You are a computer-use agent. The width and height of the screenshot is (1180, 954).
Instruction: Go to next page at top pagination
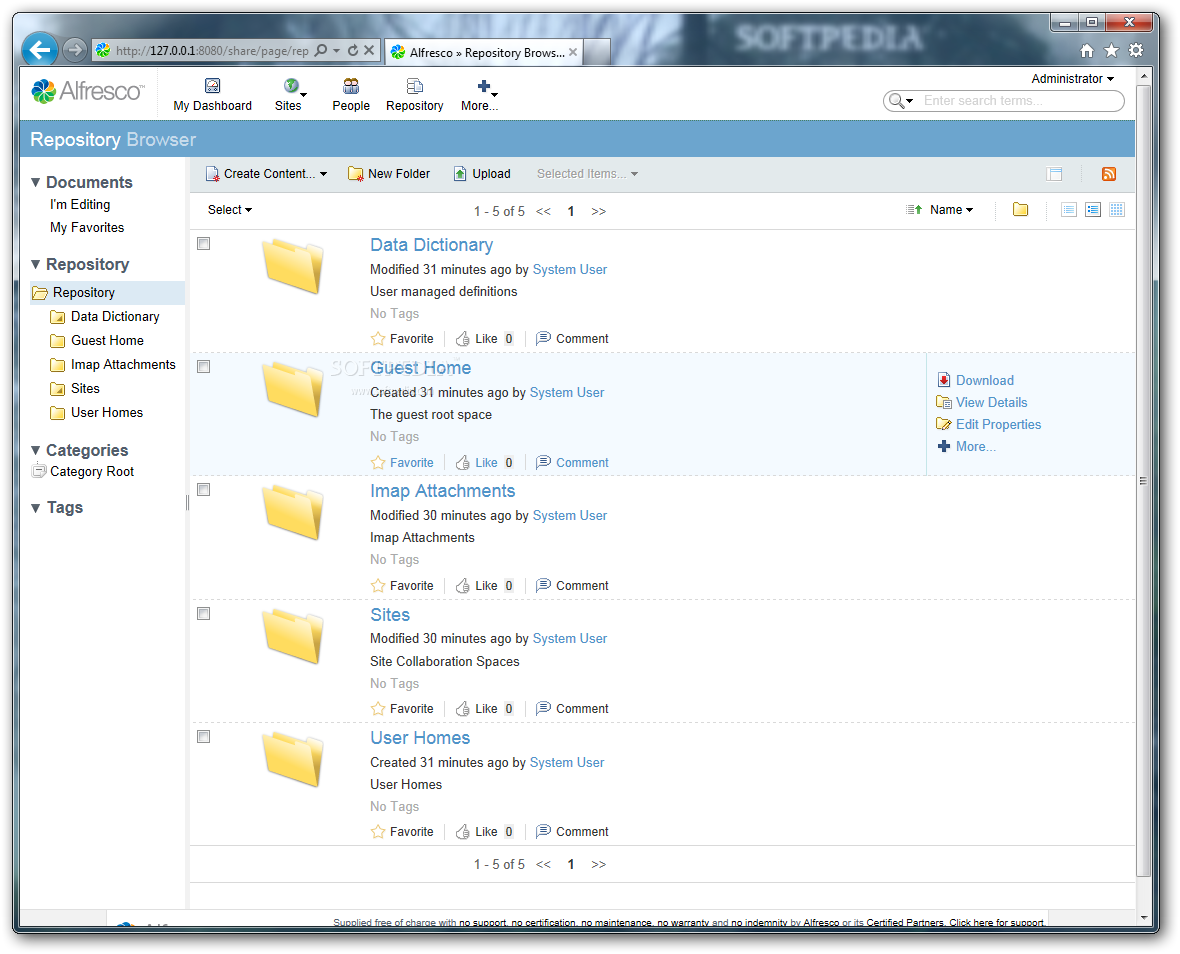pyautogui.click(x=598, y=211)
